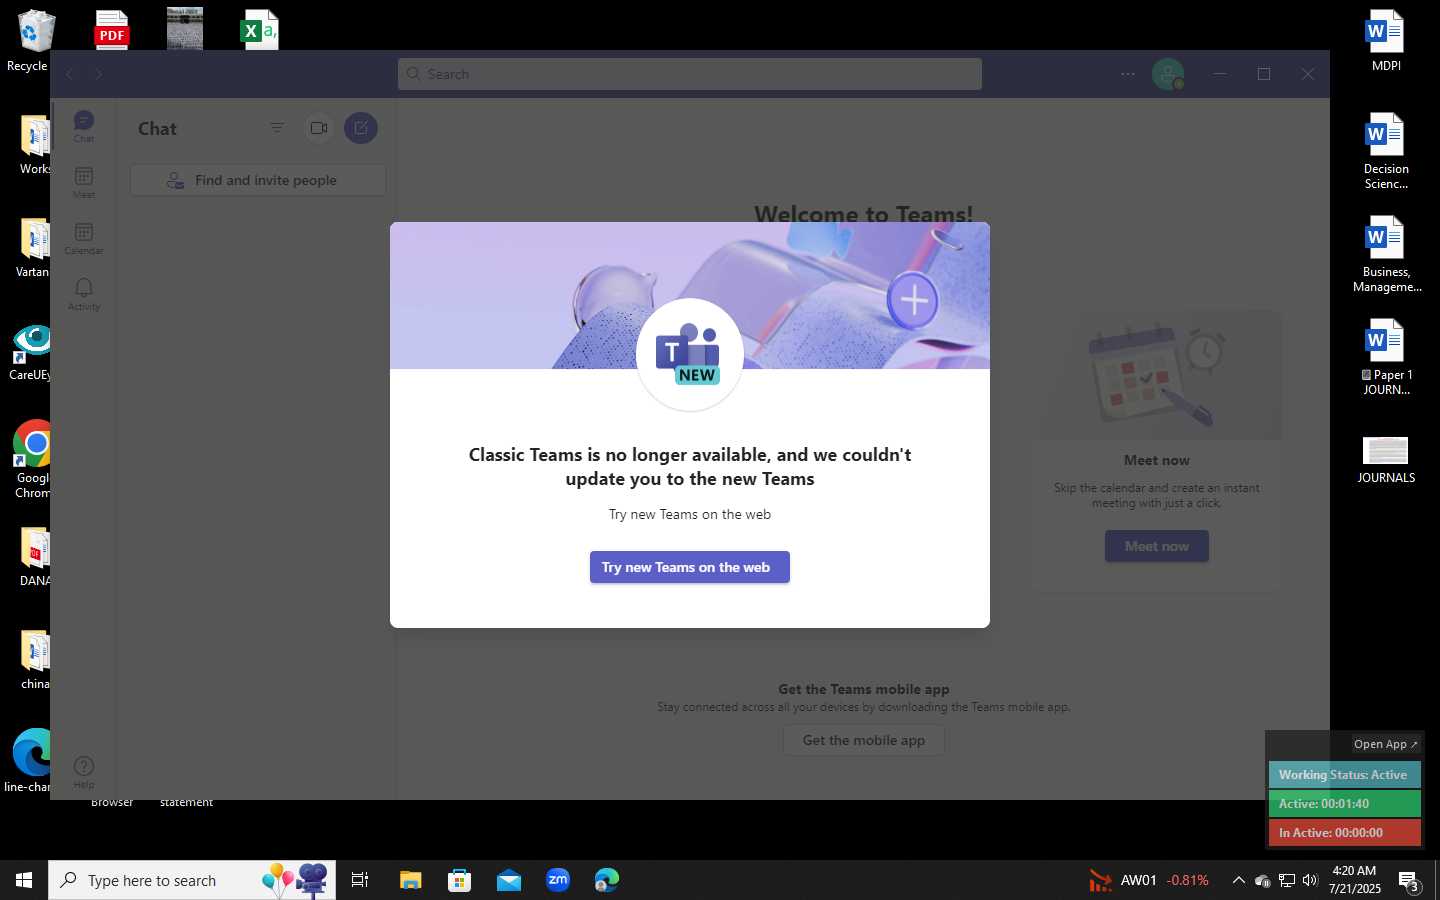This screenshot has height=900, width=1440.
Task: Open Calendar in Teams sidebar
Action: pyautogui.click(x=84, y=239)
